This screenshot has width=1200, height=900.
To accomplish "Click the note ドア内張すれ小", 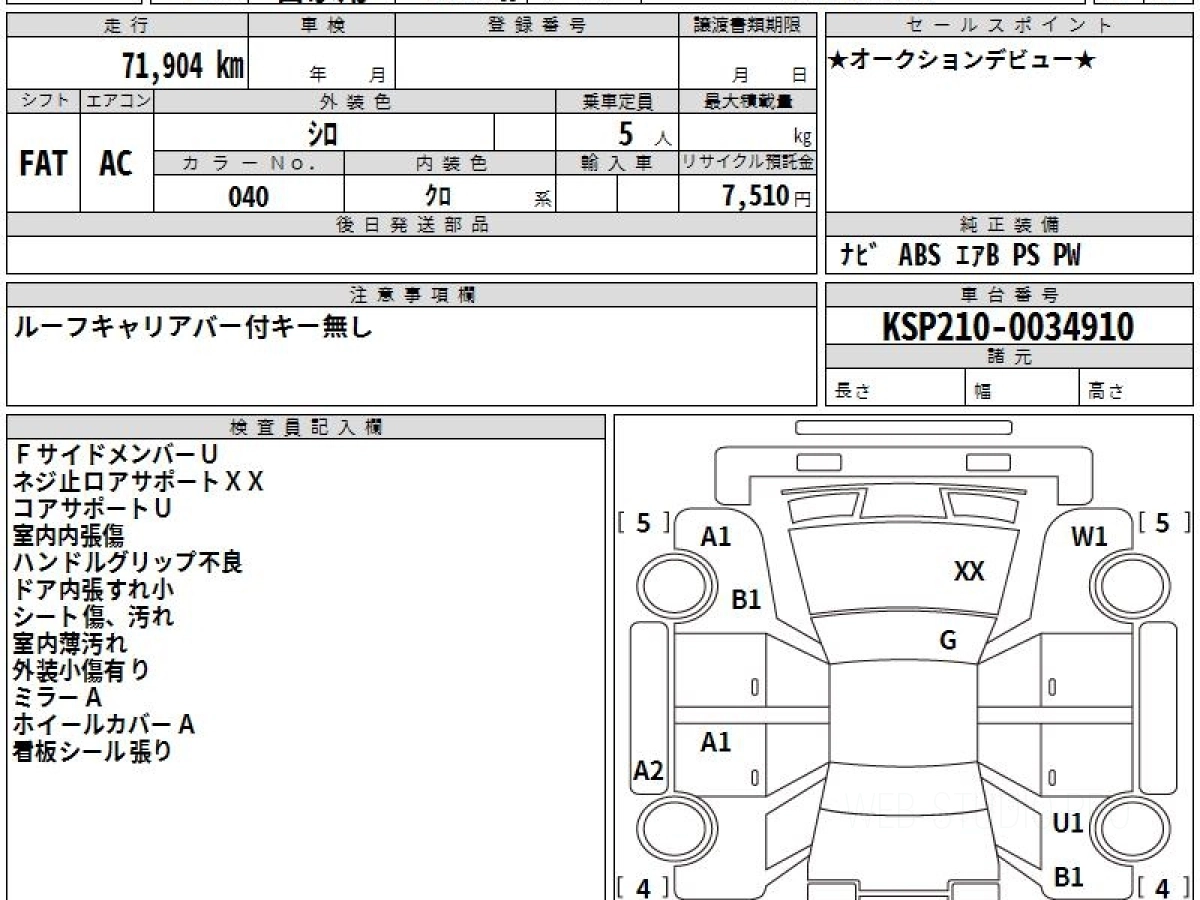I will [x=93, y=590].
